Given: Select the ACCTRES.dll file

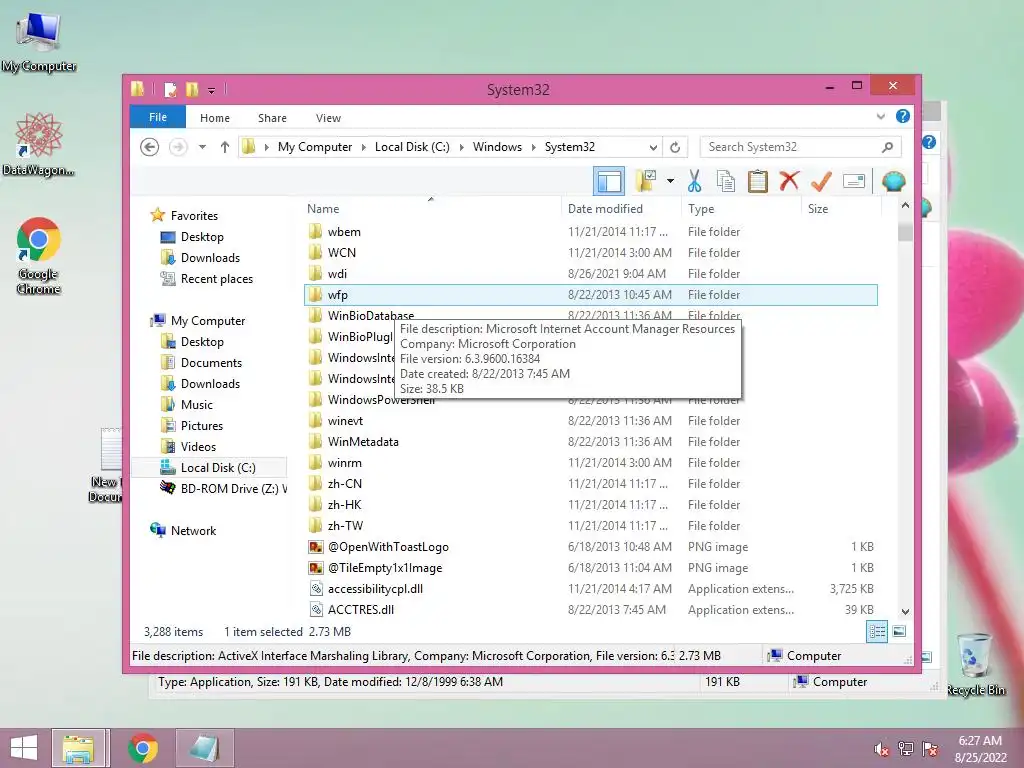Looking at the screenshot, I should [590, 609].
